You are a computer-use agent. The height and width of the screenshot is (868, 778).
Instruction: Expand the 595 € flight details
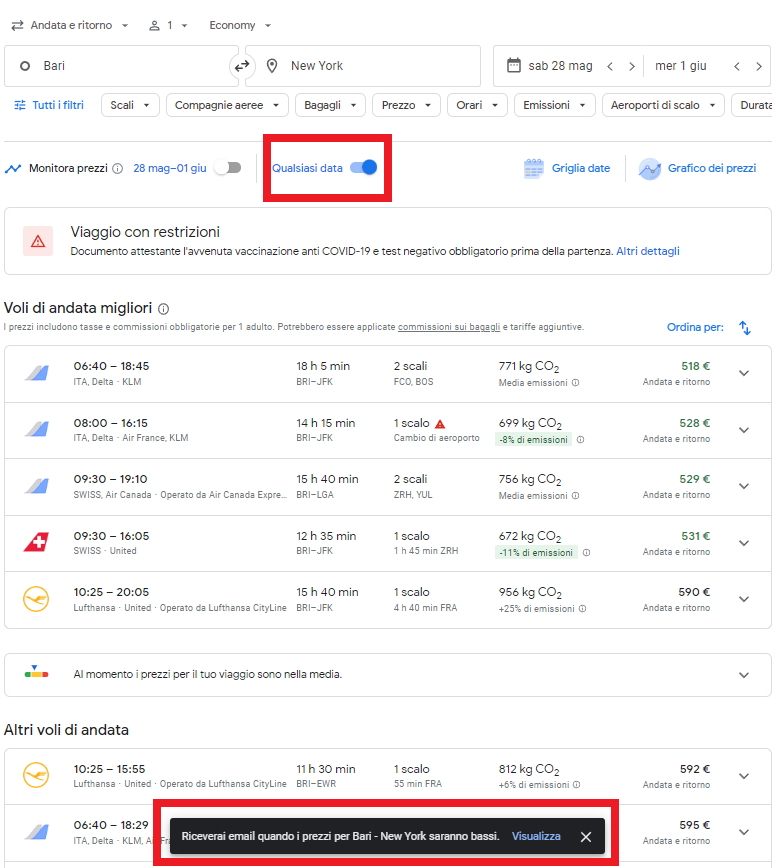click(x=744, y=833)
